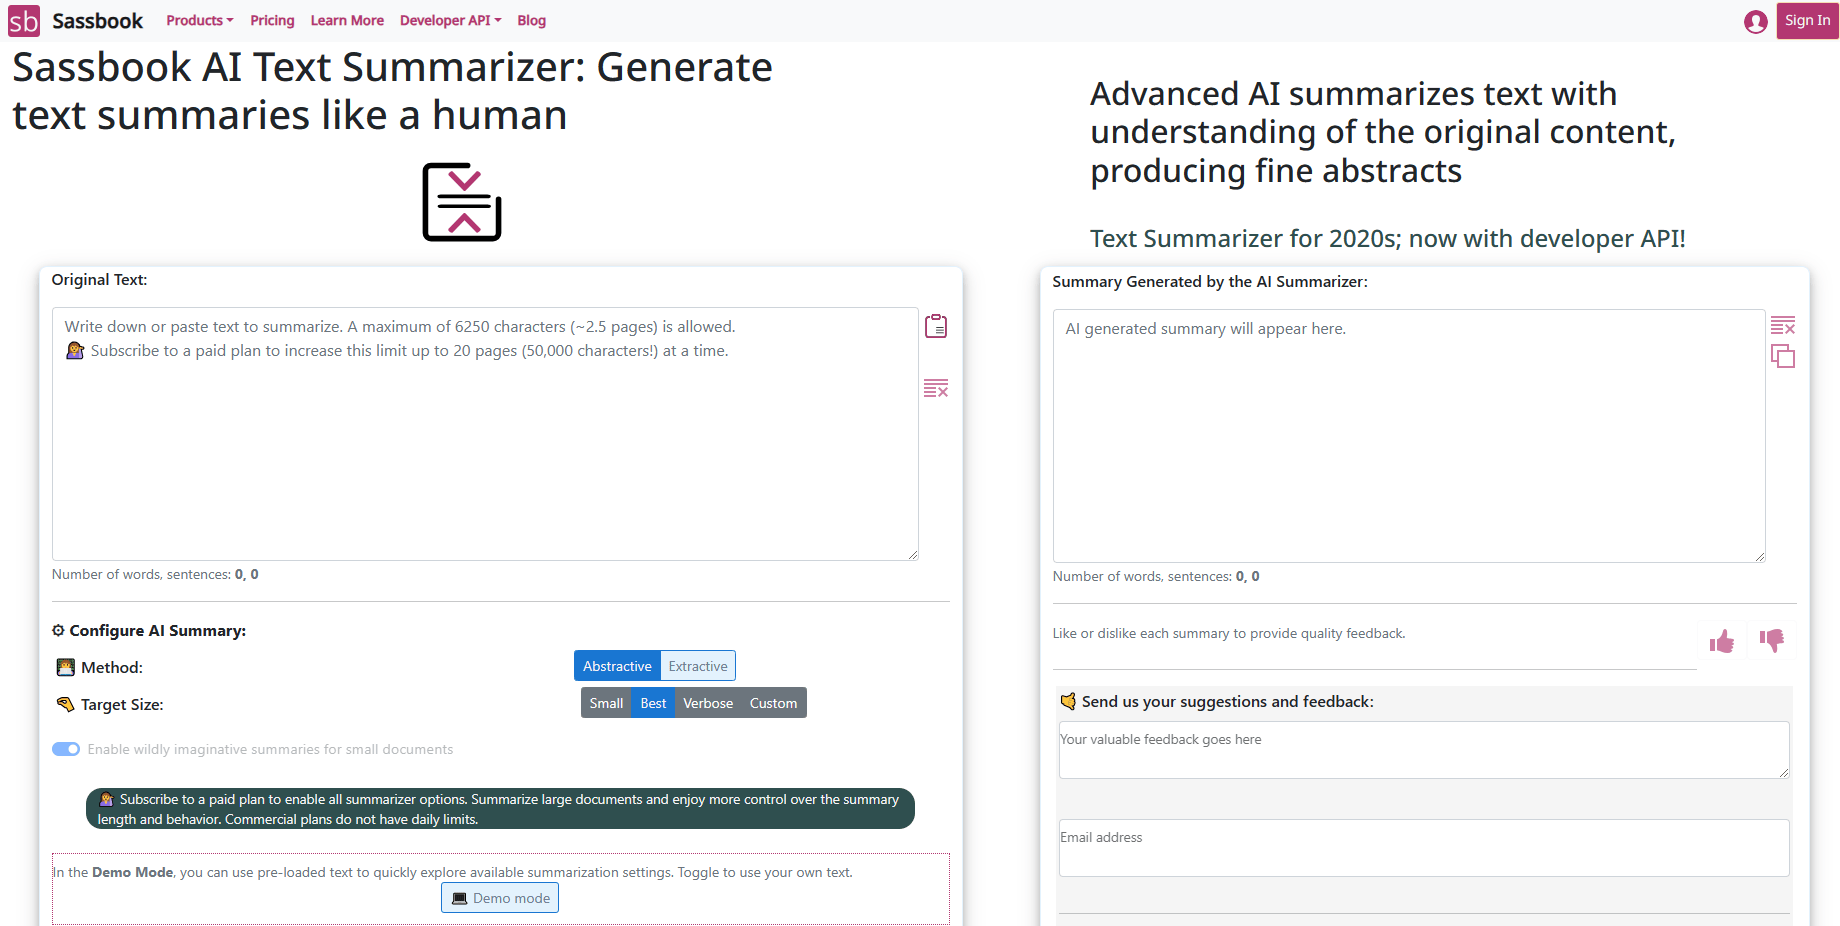Toggle wildly imaginative summaries switch

pos(66,750)
